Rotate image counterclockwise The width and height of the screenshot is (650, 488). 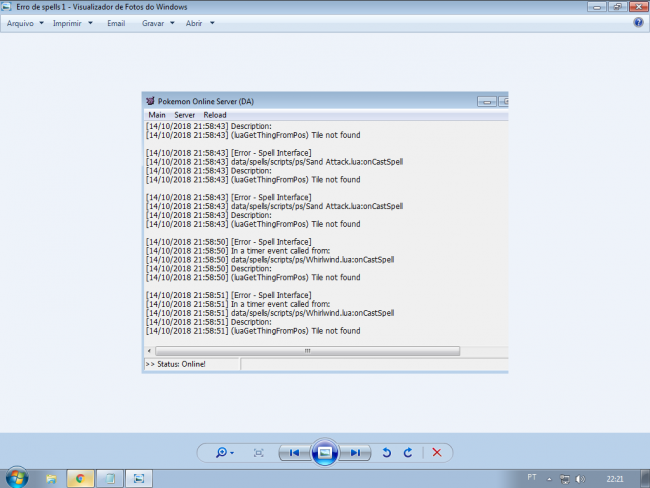(386, 452)
